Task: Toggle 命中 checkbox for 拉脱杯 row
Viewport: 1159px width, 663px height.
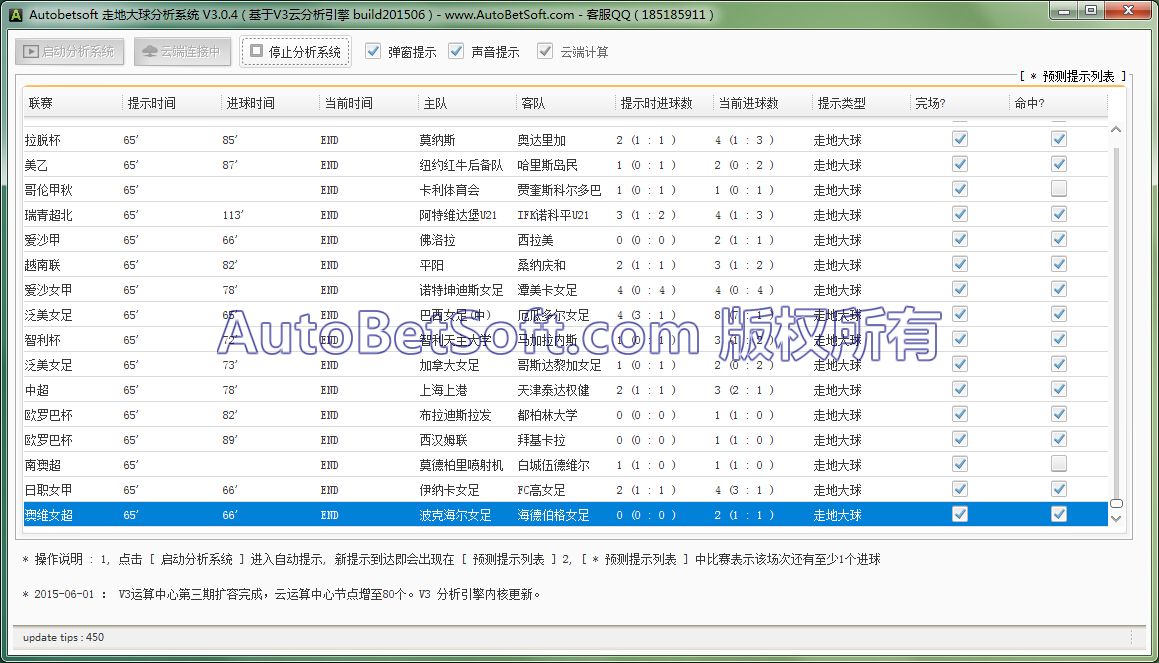Action: click(1059, 139)
